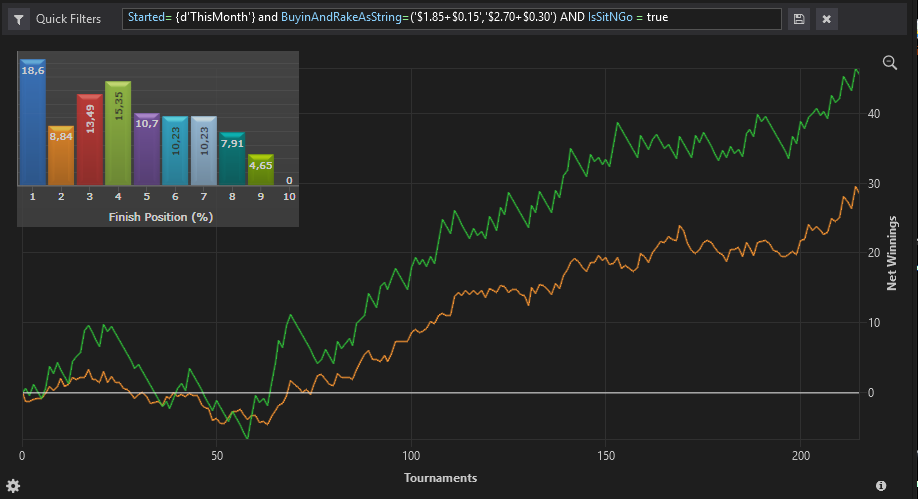Viewport: 918px width, 499px height.
Task: Select the teal 7,91 eighth place bar
Action: (x=232, y=159)
